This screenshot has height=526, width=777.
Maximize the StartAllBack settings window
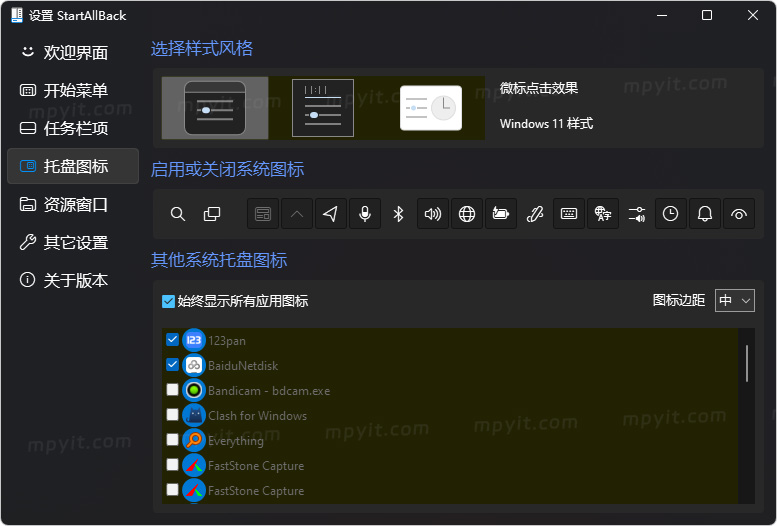tap(707, 15)
